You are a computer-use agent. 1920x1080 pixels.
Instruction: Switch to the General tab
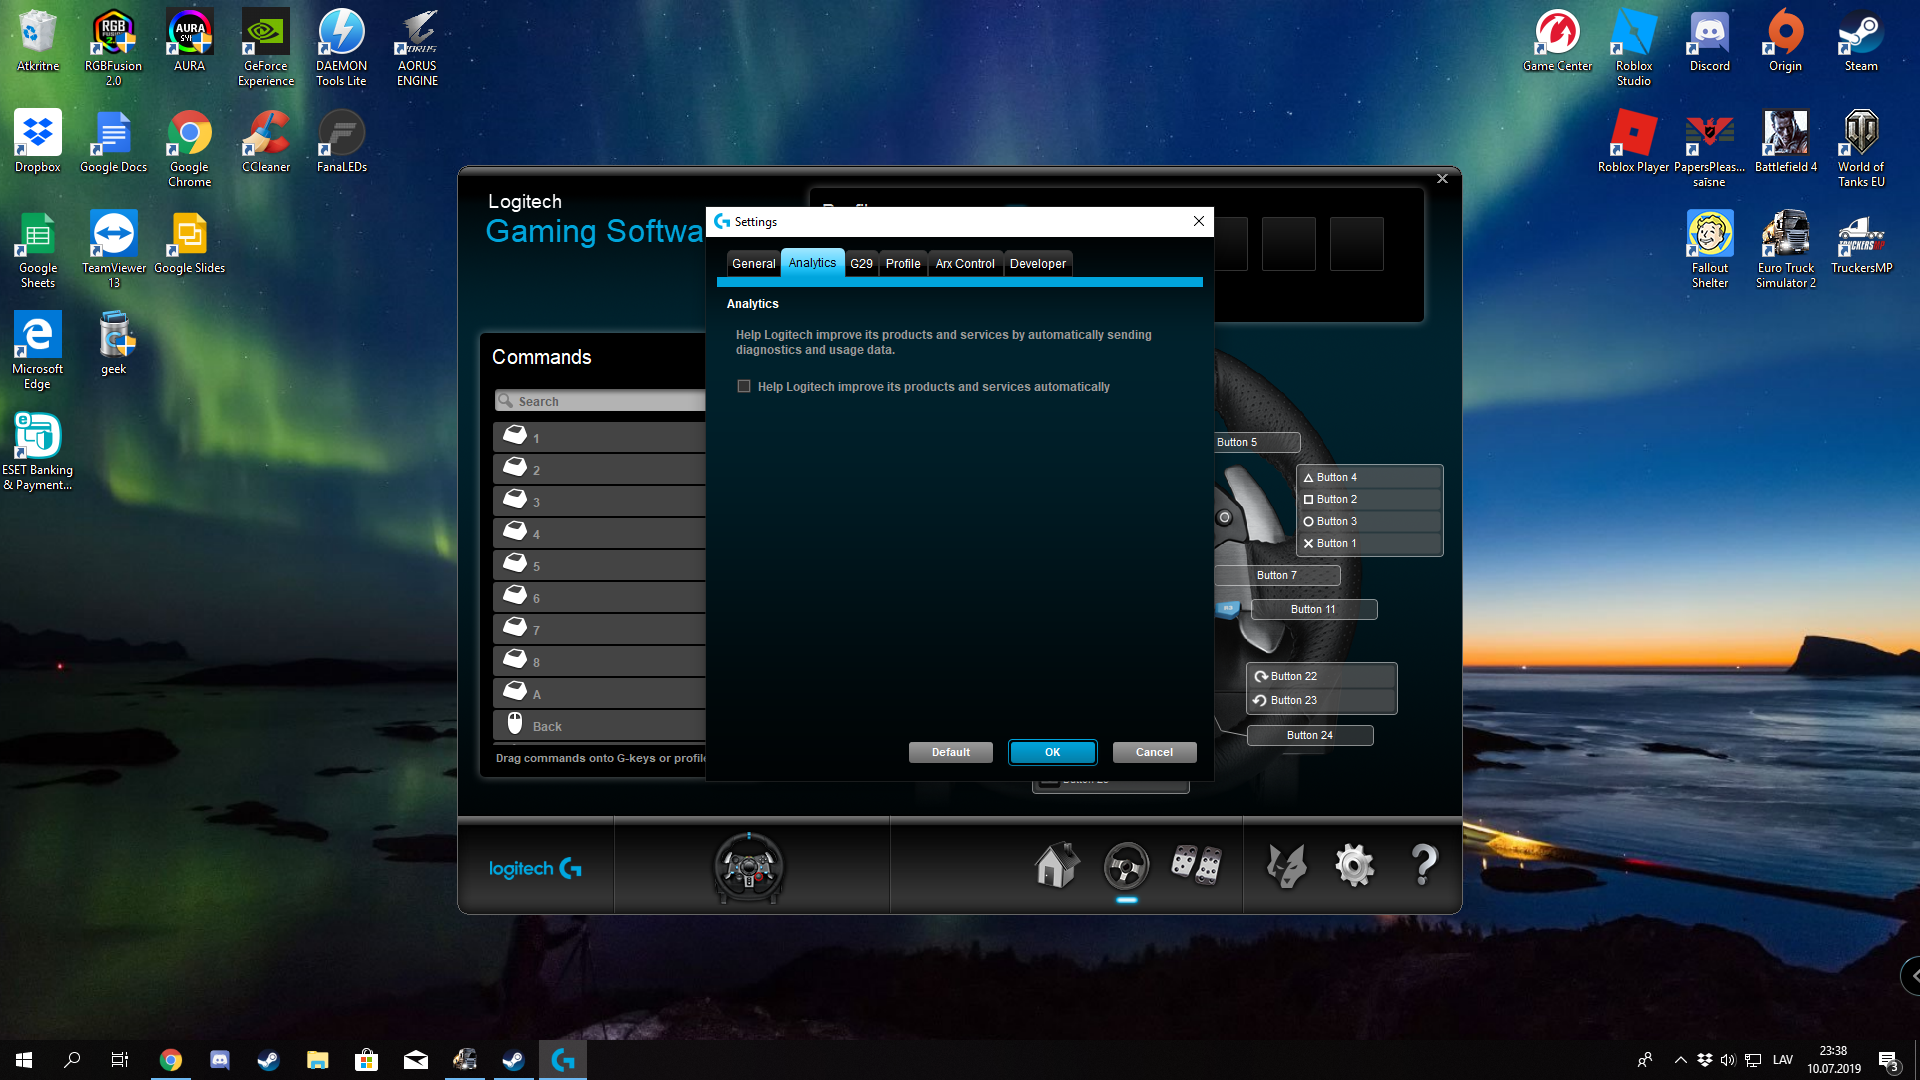pos(753,264)
